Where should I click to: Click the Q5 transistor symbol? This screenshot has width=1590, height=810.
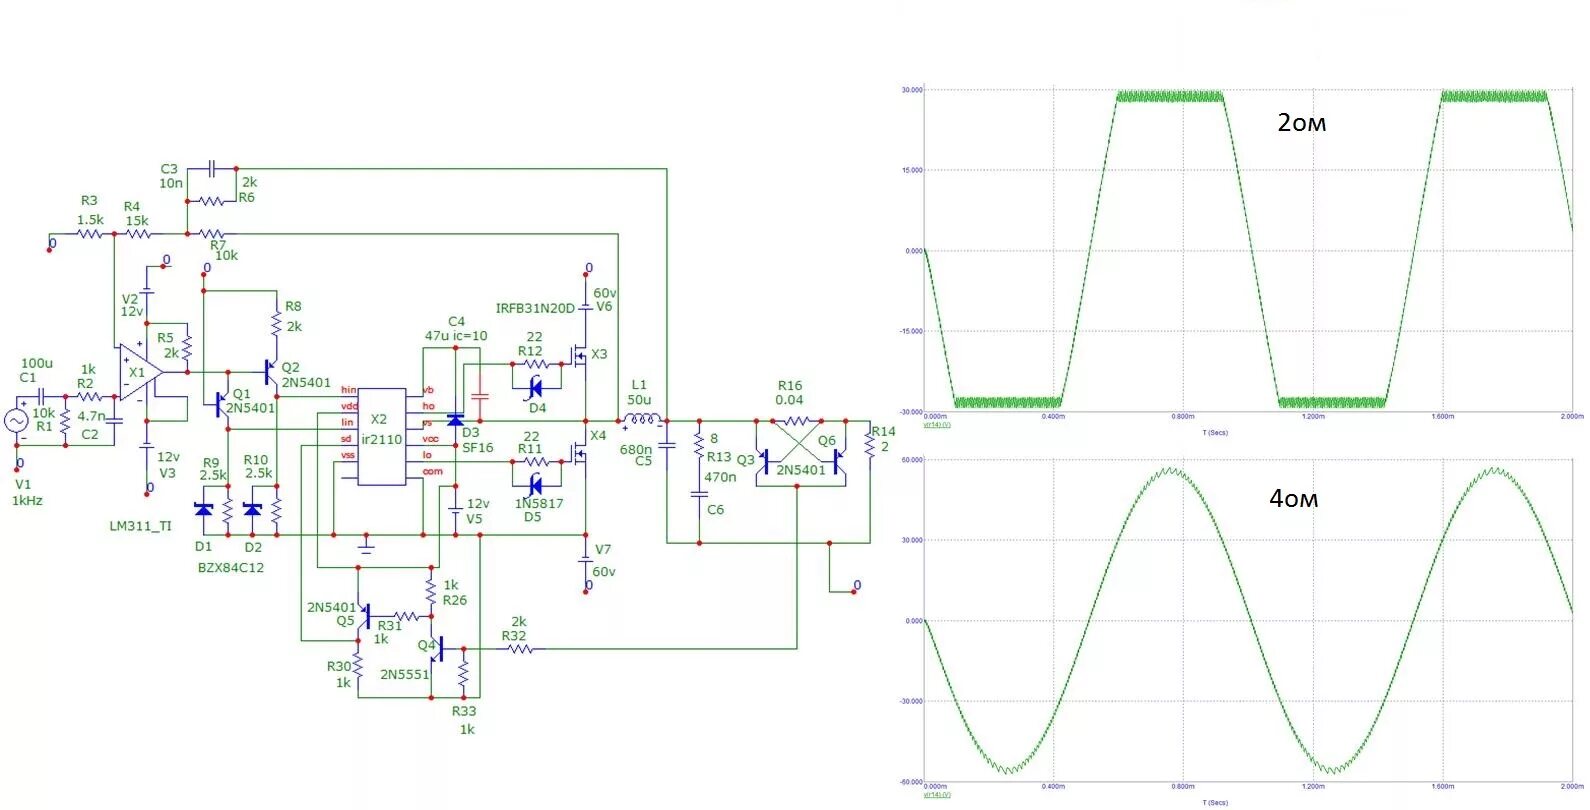[363, 614]
